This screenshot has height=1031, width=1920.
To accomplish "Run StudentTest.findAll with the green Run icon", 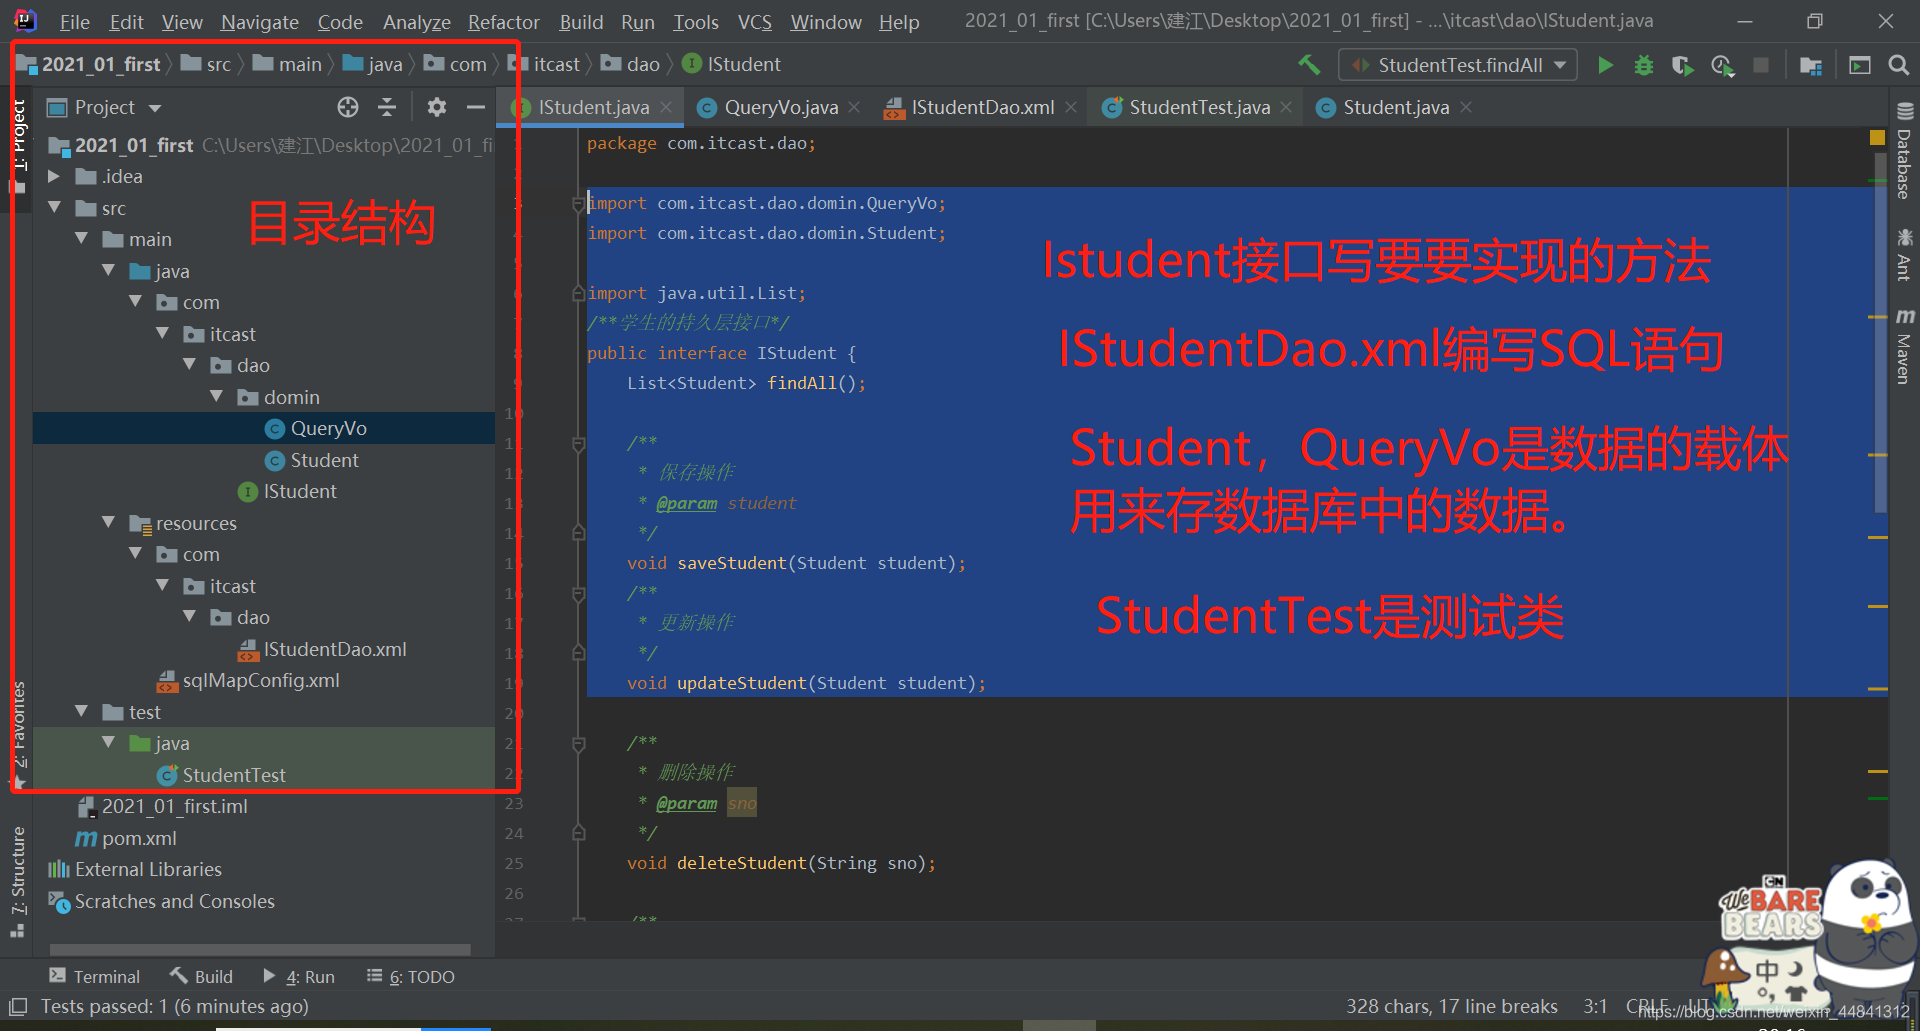I will coord(1605,64).
